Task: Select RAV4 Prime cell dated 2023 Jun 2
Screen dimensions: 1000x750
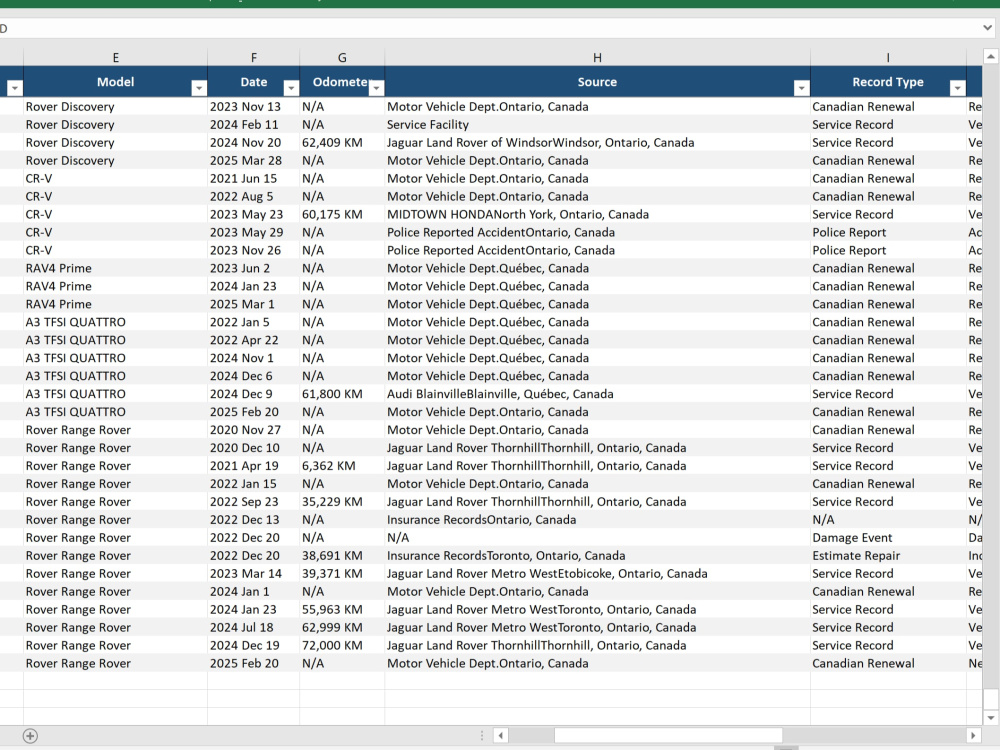Action: 115,268
